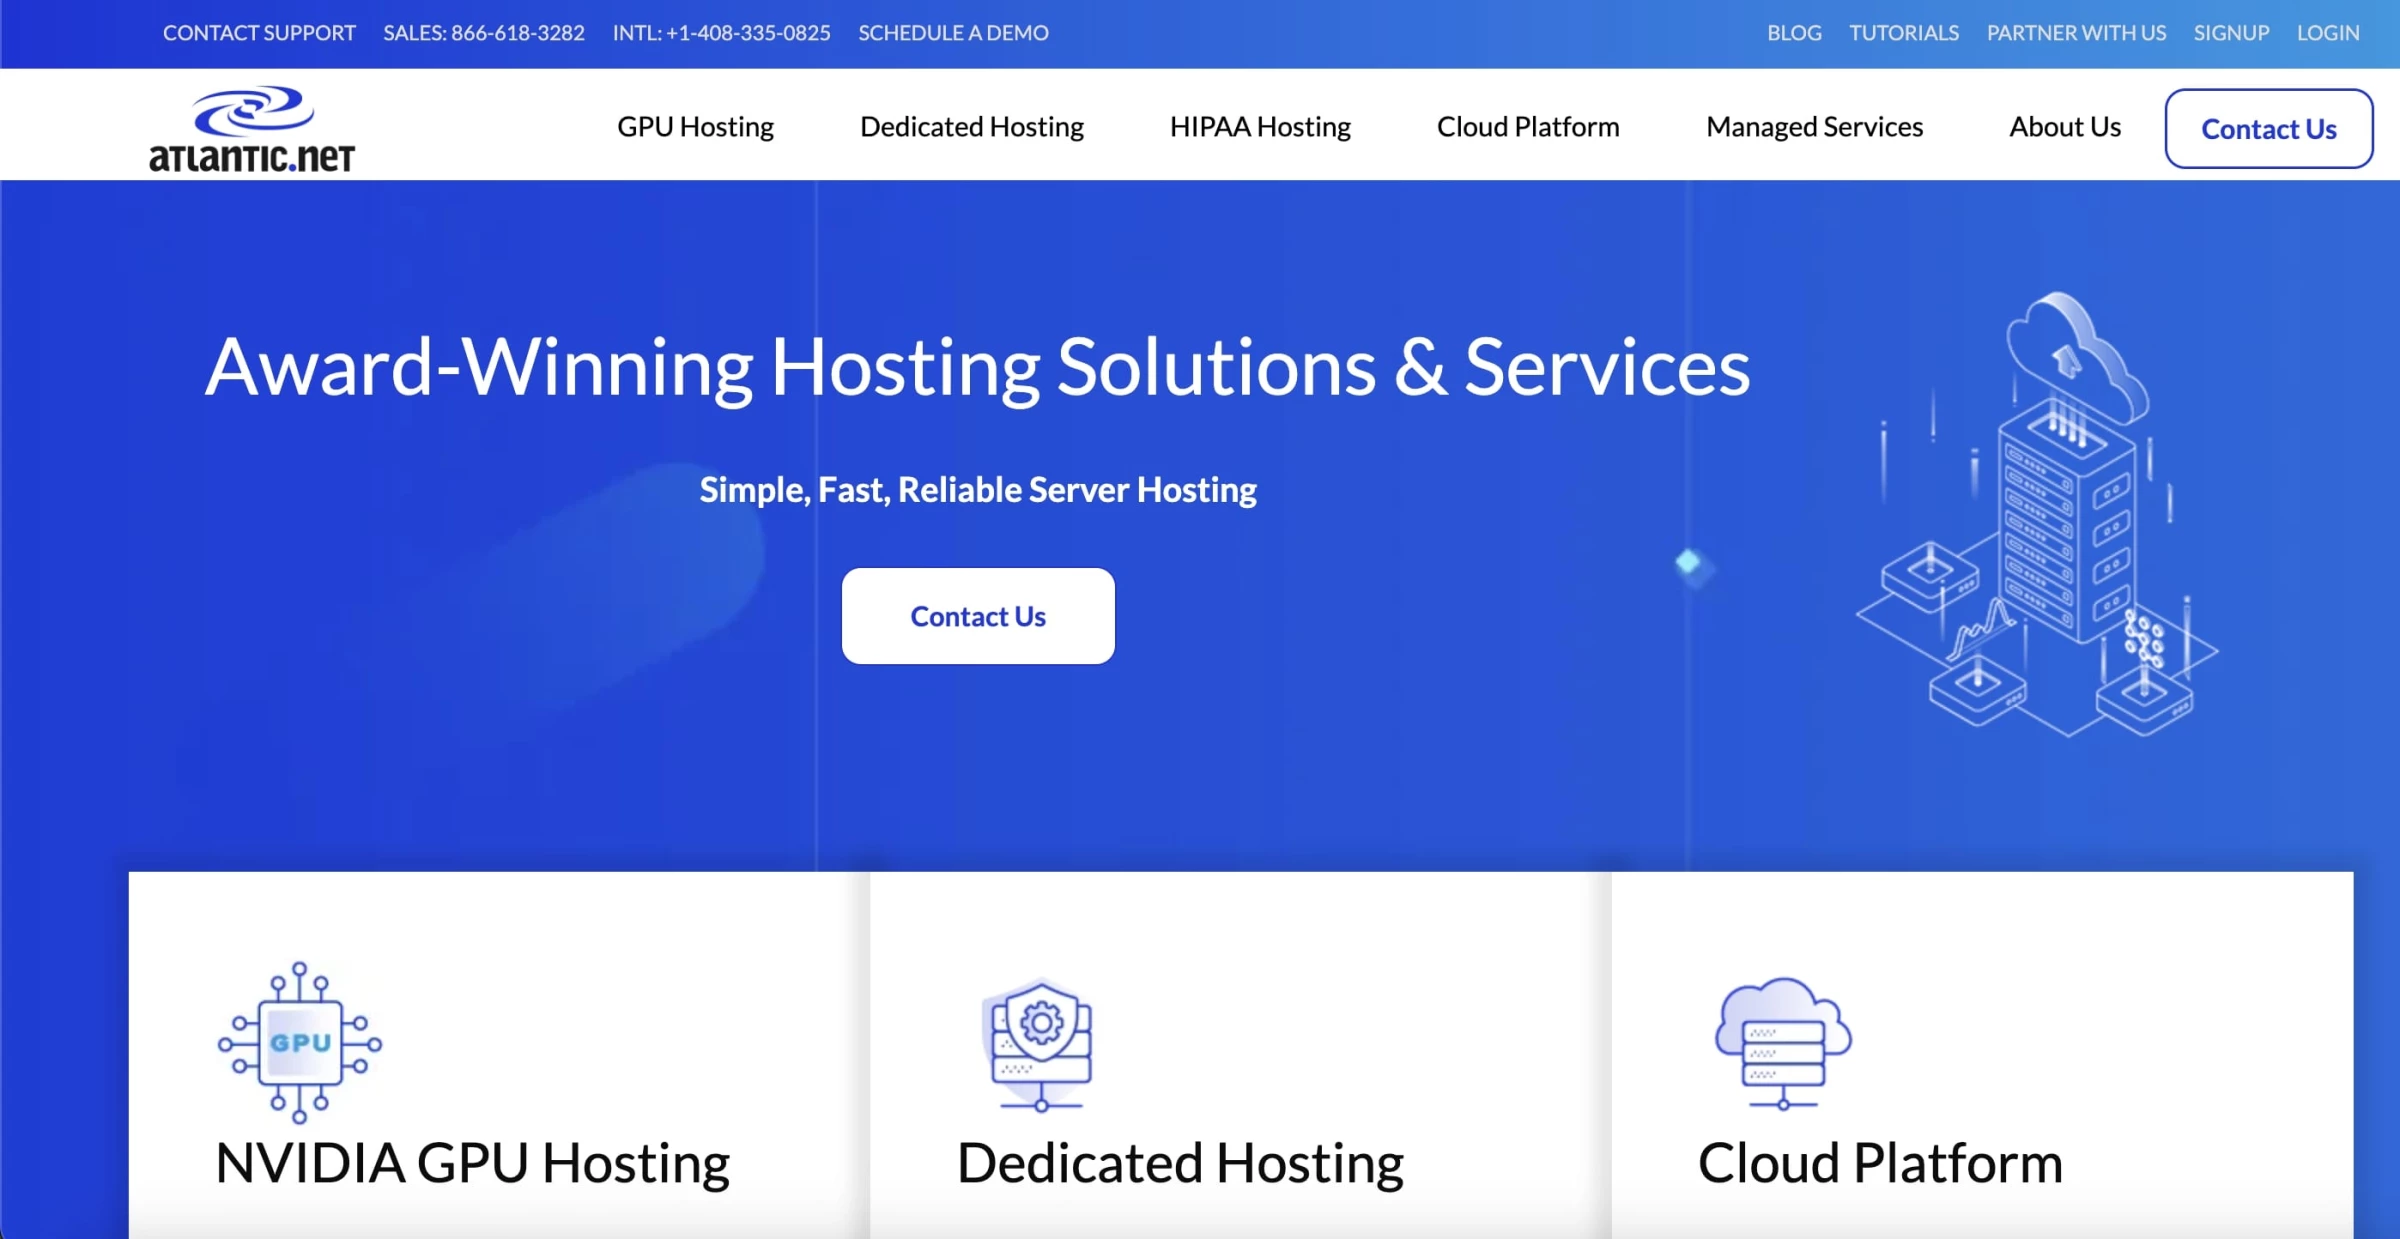Click the outlined Contact Us header button
The height and width of the screenshot is (1239, 2400).
[x=2269, y=129]
